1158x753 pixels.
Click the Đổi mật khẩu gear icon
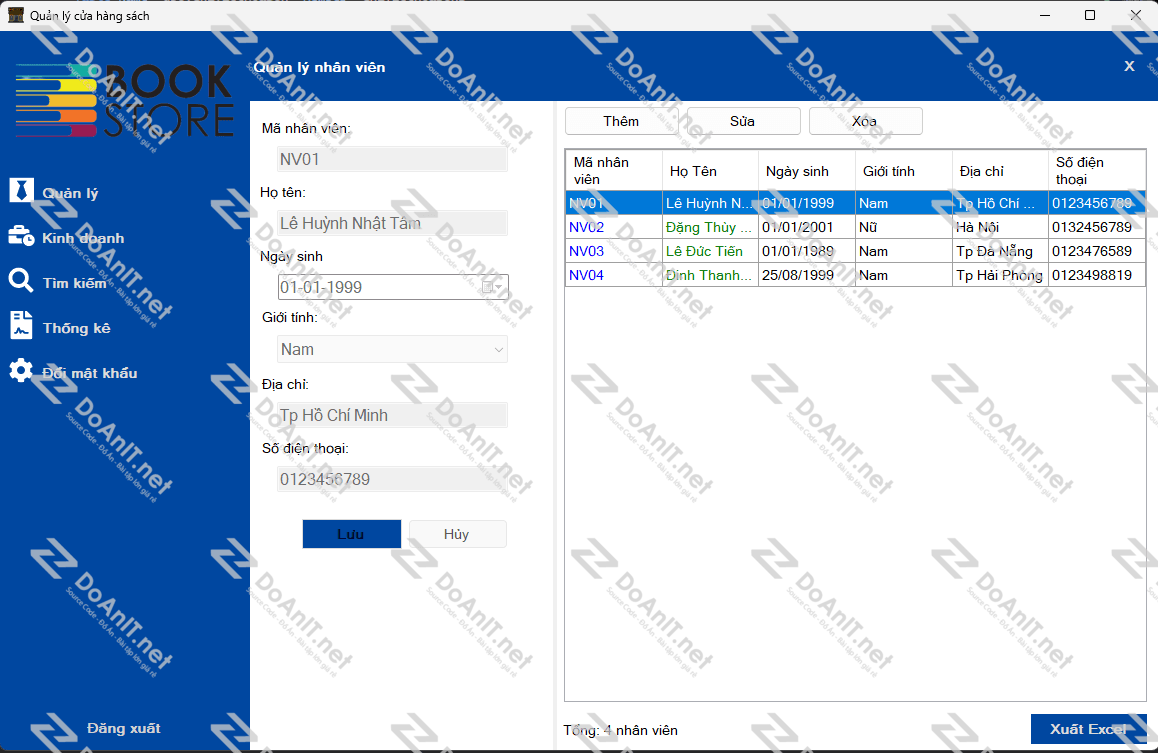point(21,370)
